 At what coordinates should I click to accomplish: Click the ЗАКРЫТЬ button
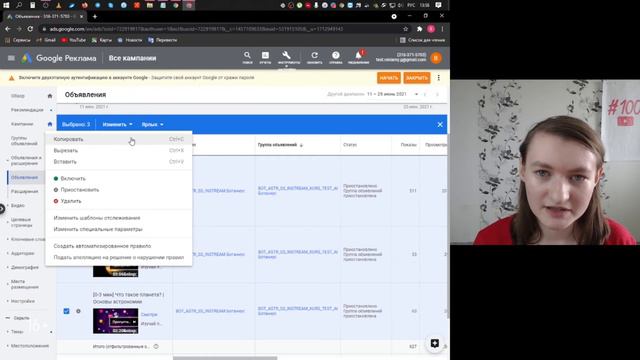(417, 78)
